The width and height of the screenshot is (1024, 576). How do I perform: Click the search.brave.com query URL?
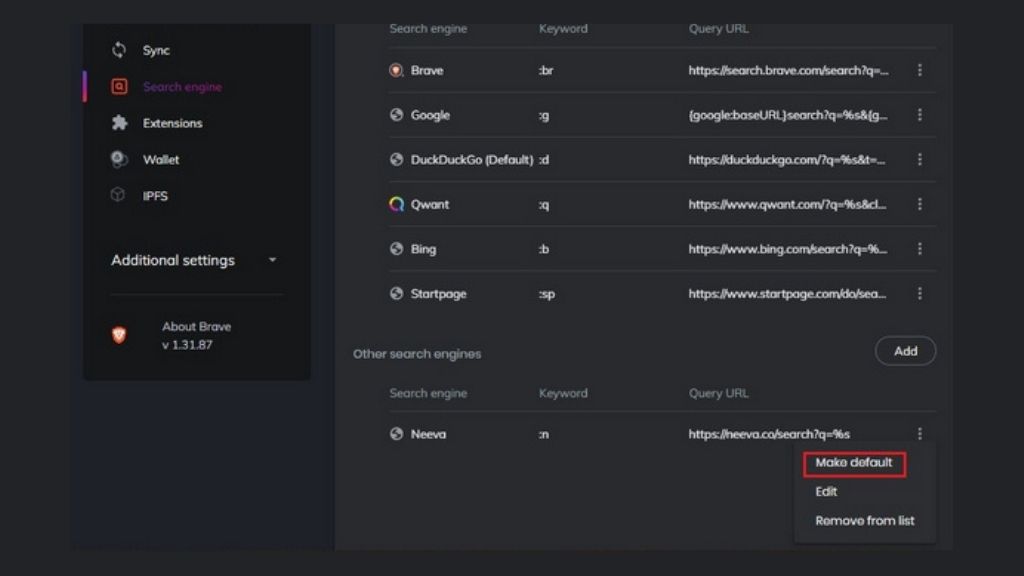point(788,70)
